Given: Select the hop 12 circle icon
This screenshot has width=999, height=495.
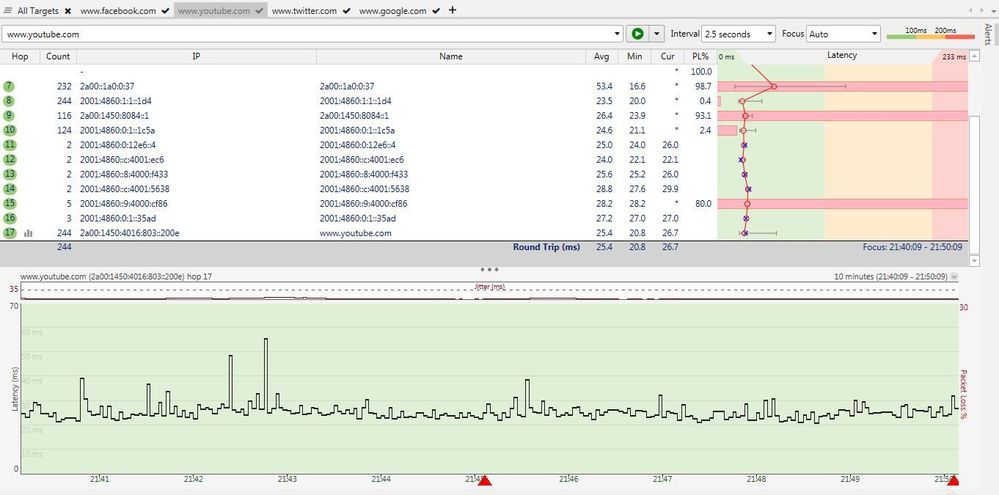Looking at the screenshot, I should [9, 159].
